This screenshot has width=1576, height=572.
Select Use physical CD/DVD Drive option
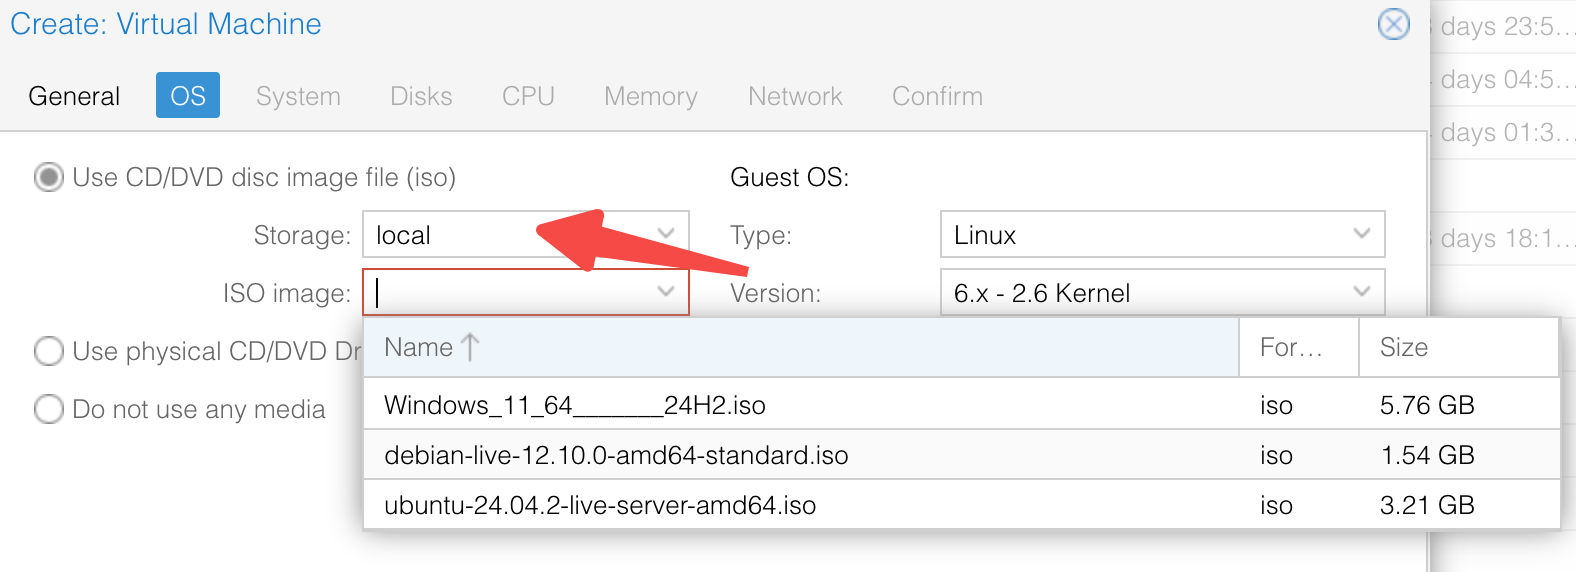point(49,351)
